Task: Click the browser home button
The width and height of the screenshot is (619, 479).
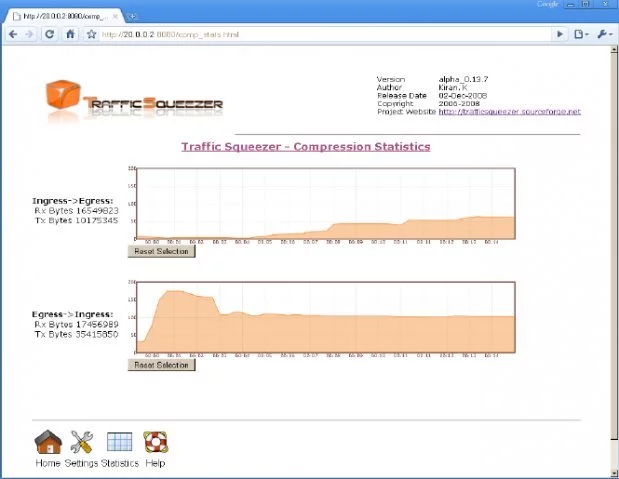Action: (x=70, y=34)
